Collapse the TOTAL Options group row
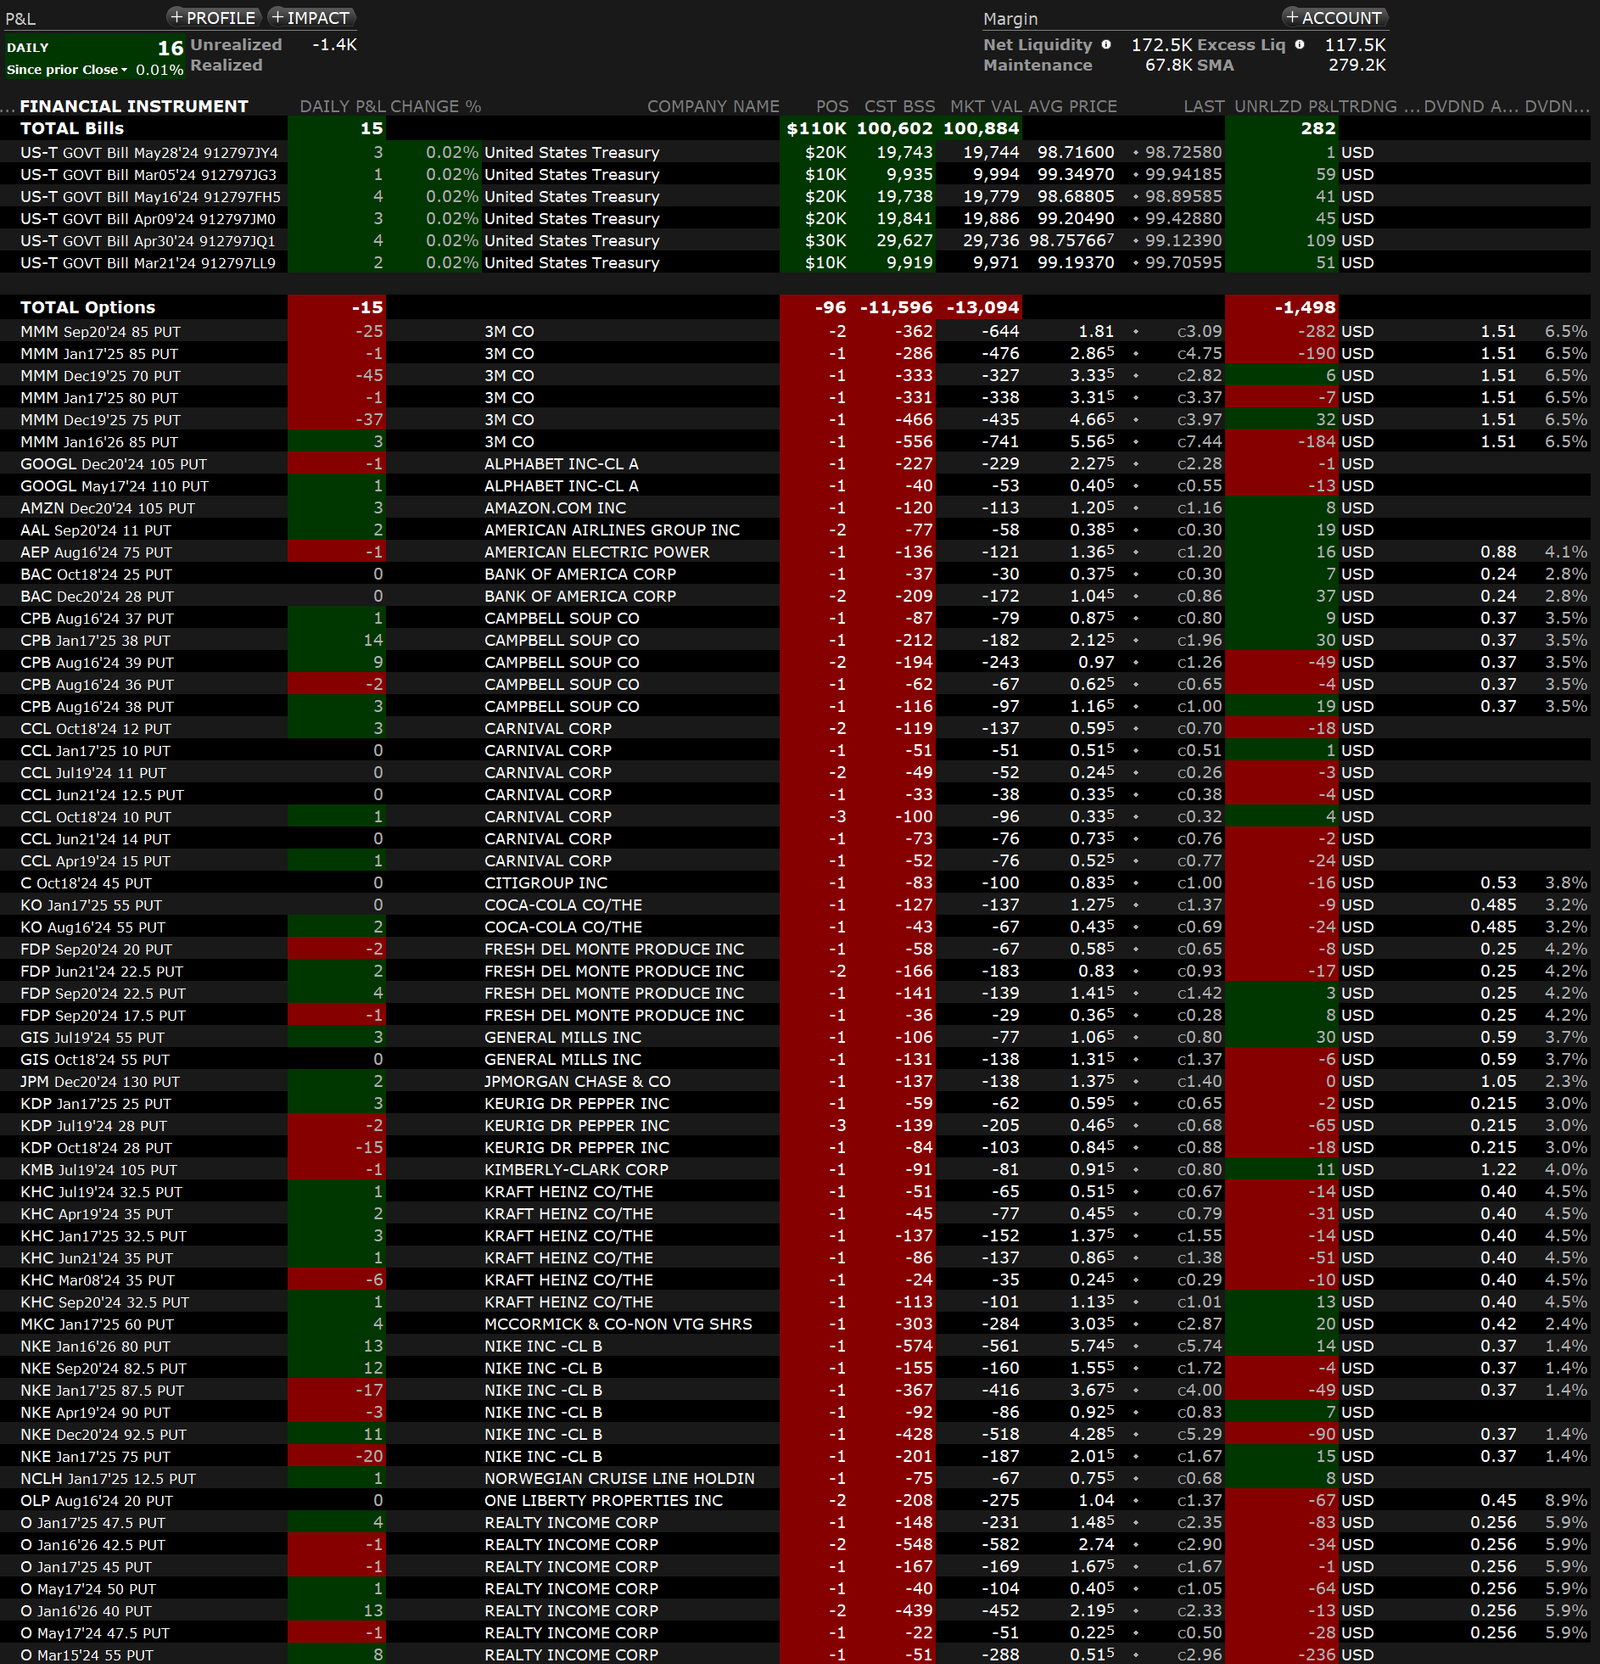 coord(88,307)
